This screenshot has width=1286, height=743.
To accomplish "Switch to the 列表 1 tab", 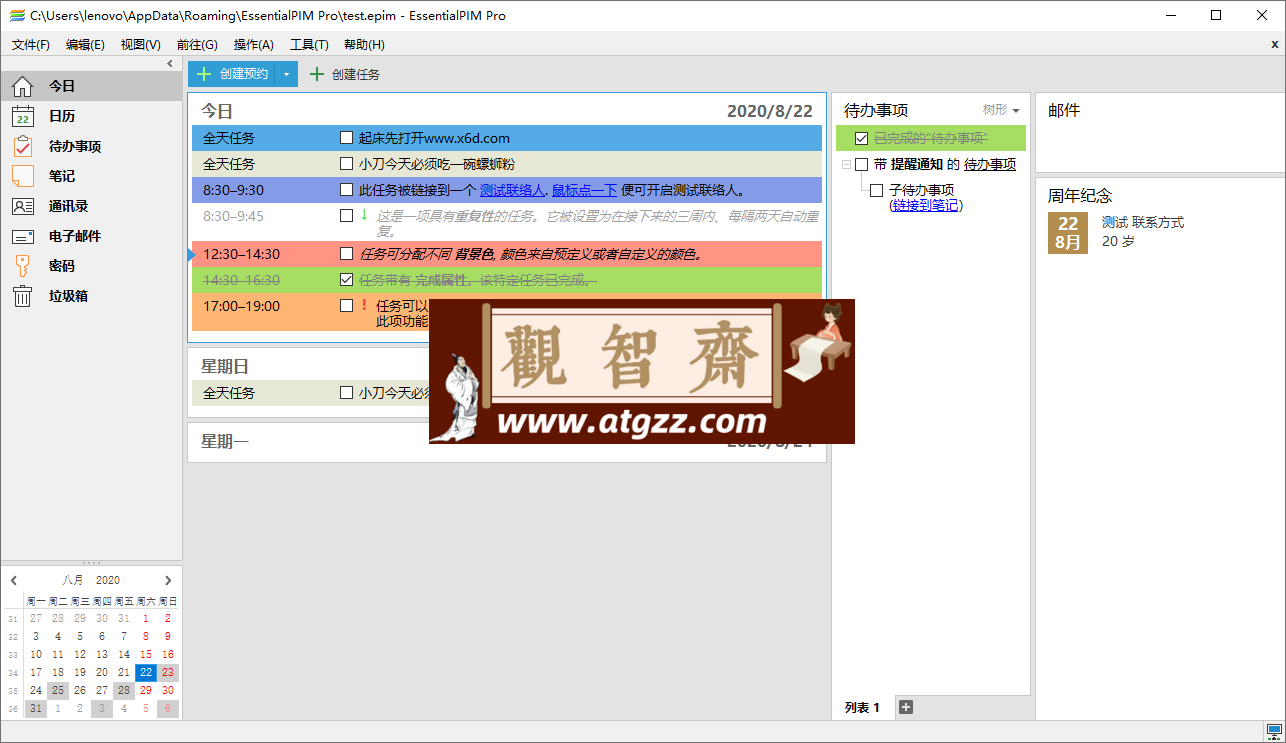I will click(x=862, y=707).
